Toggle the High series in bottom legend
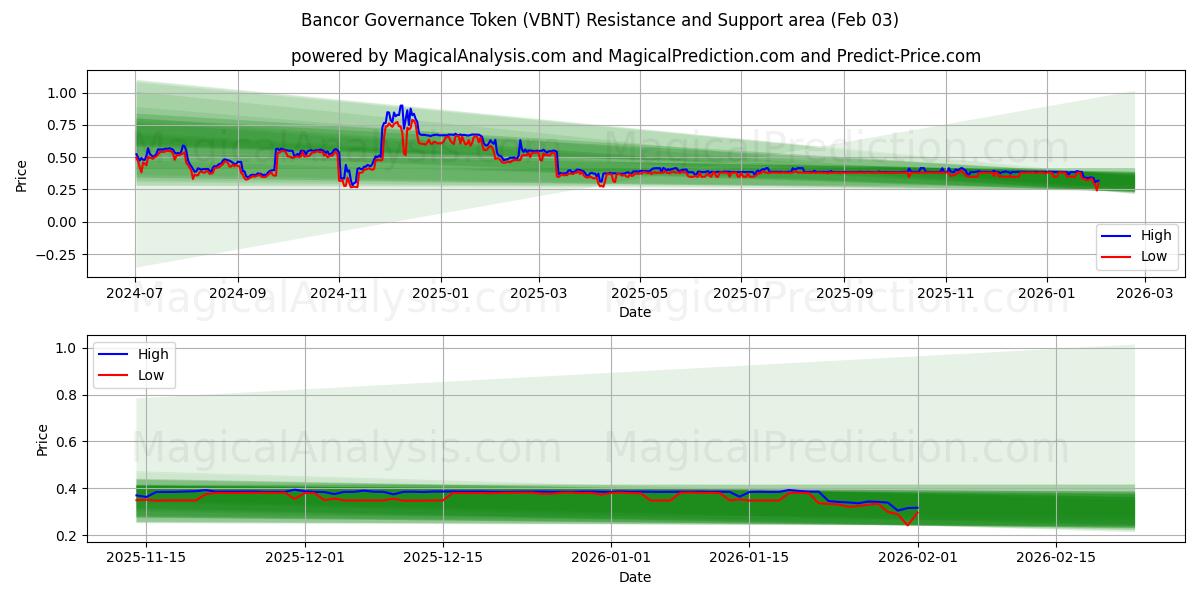The image size is (1200, 600). point(150,353)
